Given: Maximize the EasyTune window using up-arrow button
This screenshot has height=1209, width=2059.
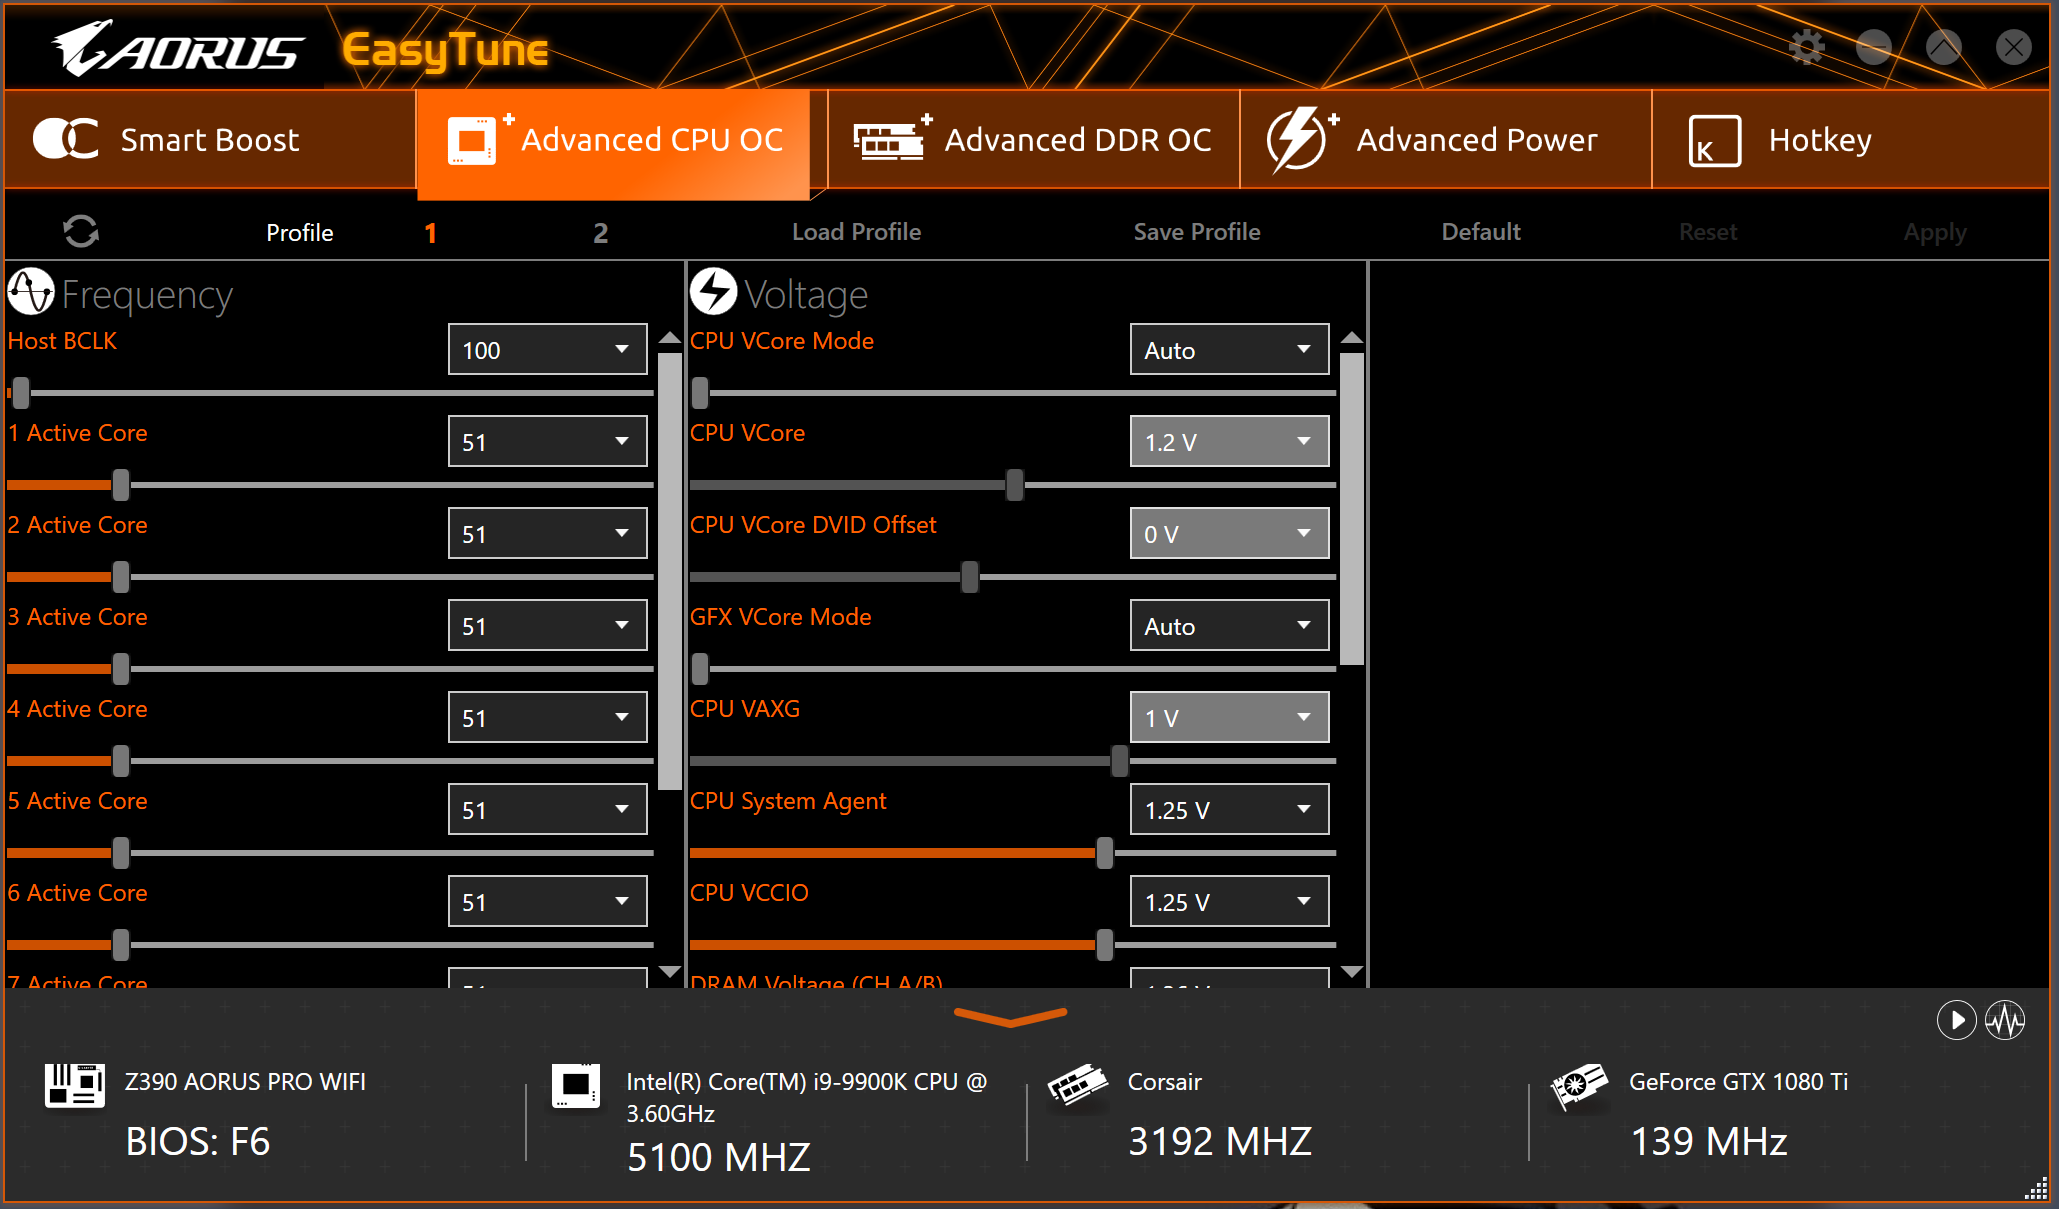Looking at the screenshot, I should [1943, 47].
